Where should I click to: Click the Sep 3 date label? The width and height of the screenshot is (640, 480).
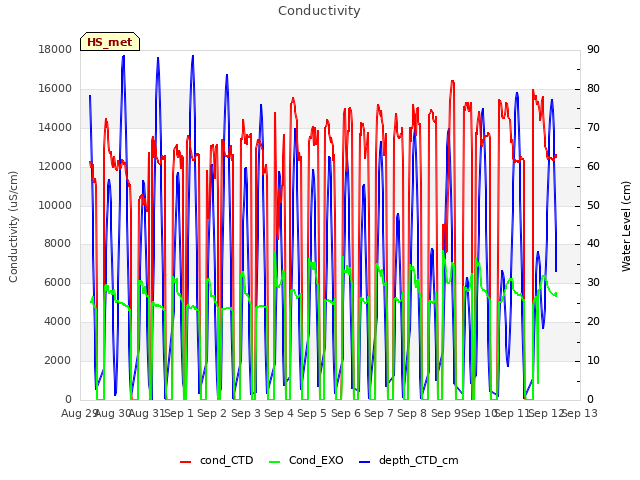coord(246,413)
